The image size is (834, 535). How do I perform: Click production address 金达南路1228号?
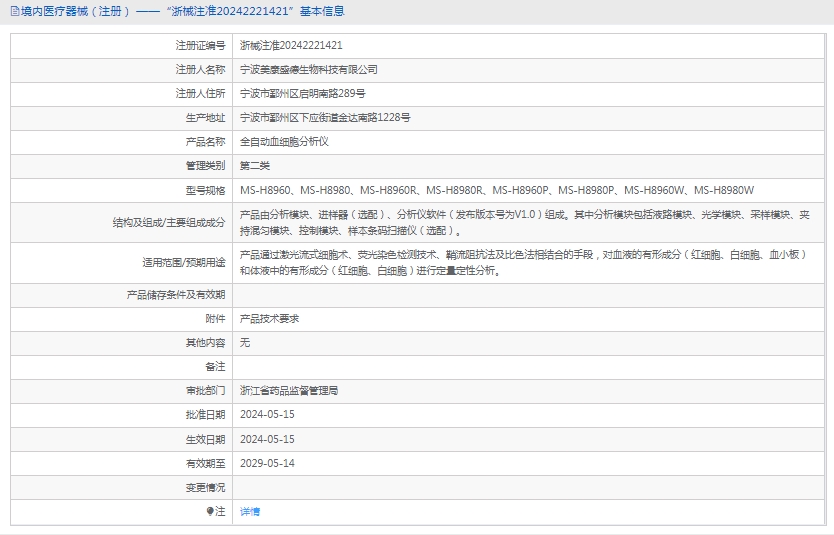point(325,117)
